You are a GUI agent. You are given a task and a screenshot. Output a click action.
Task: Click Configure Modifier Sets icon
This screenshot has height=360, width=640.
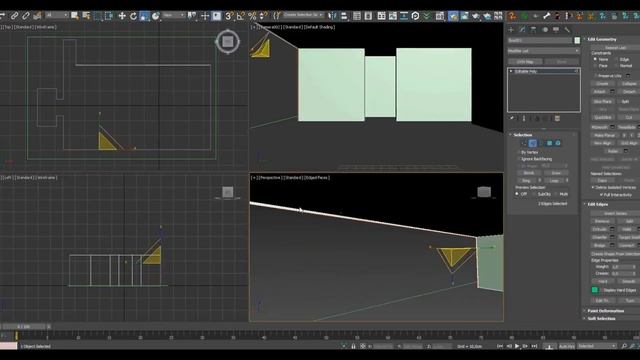click(x=557, y=118)
